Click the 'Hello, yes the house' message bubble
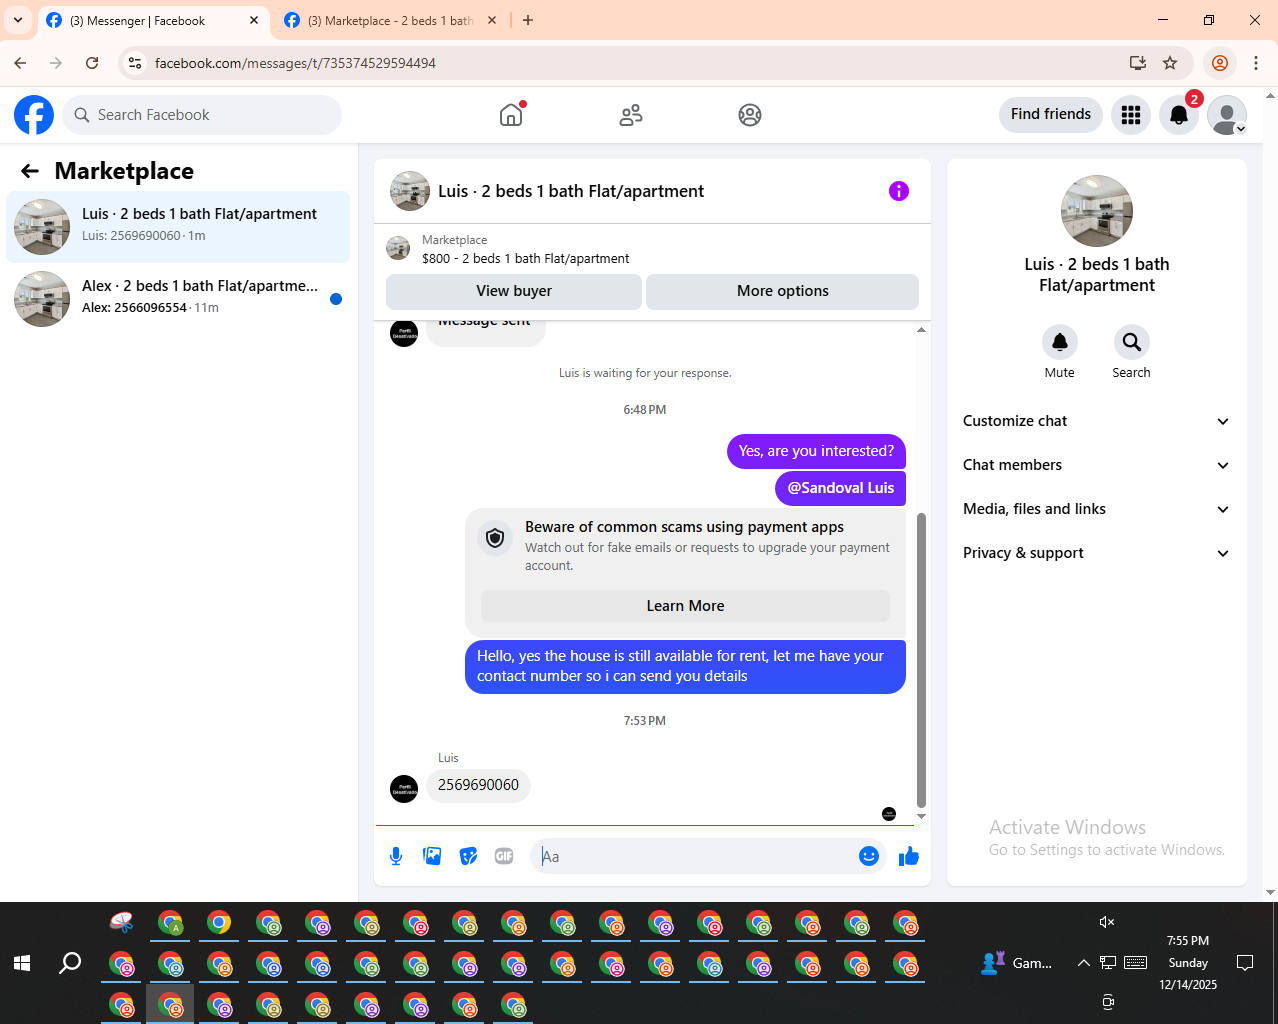This screenshot has height=1024, width=1278. [685, 666]
